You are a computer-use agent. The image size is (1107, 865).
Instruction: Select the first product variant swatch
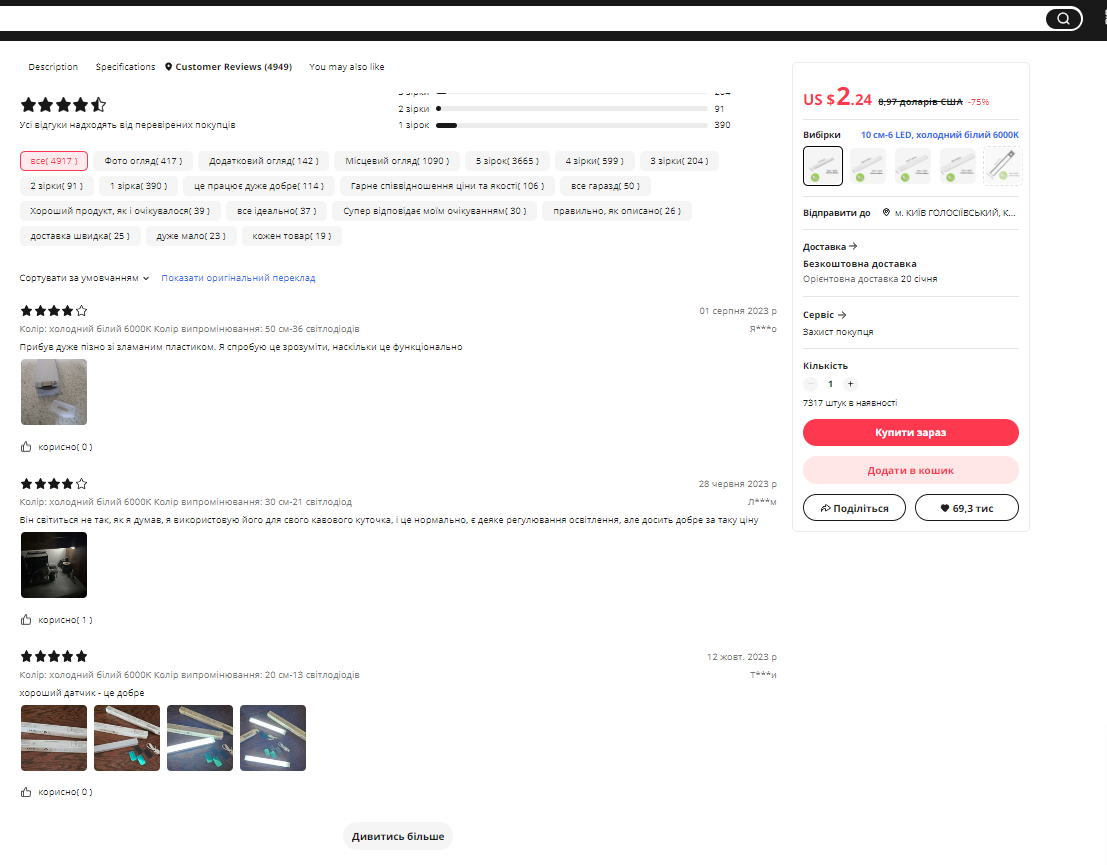[823, 166]
